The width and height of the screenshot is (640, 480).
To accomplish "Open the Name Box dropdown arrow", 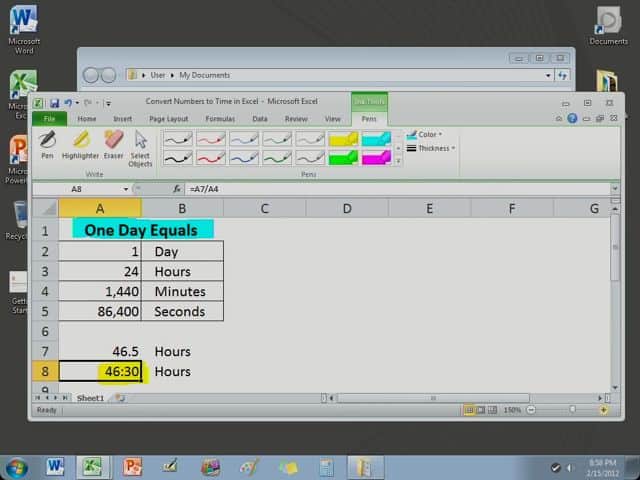I will tap(126, 189).
